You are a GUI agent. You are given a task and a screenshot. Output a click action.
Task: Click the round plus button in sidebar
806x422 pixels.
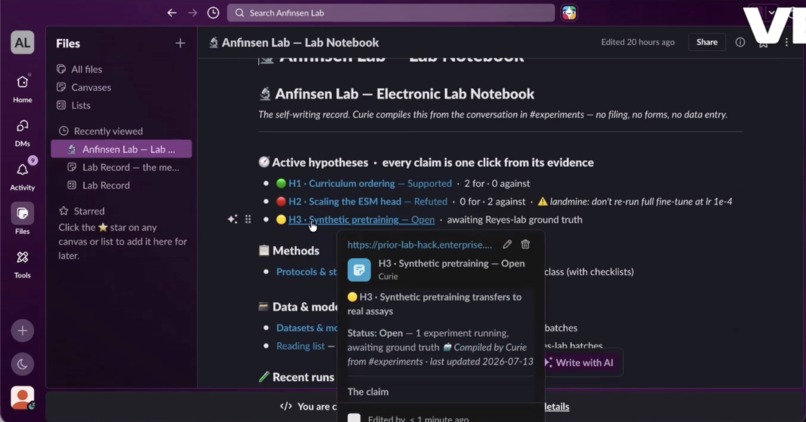22,331
